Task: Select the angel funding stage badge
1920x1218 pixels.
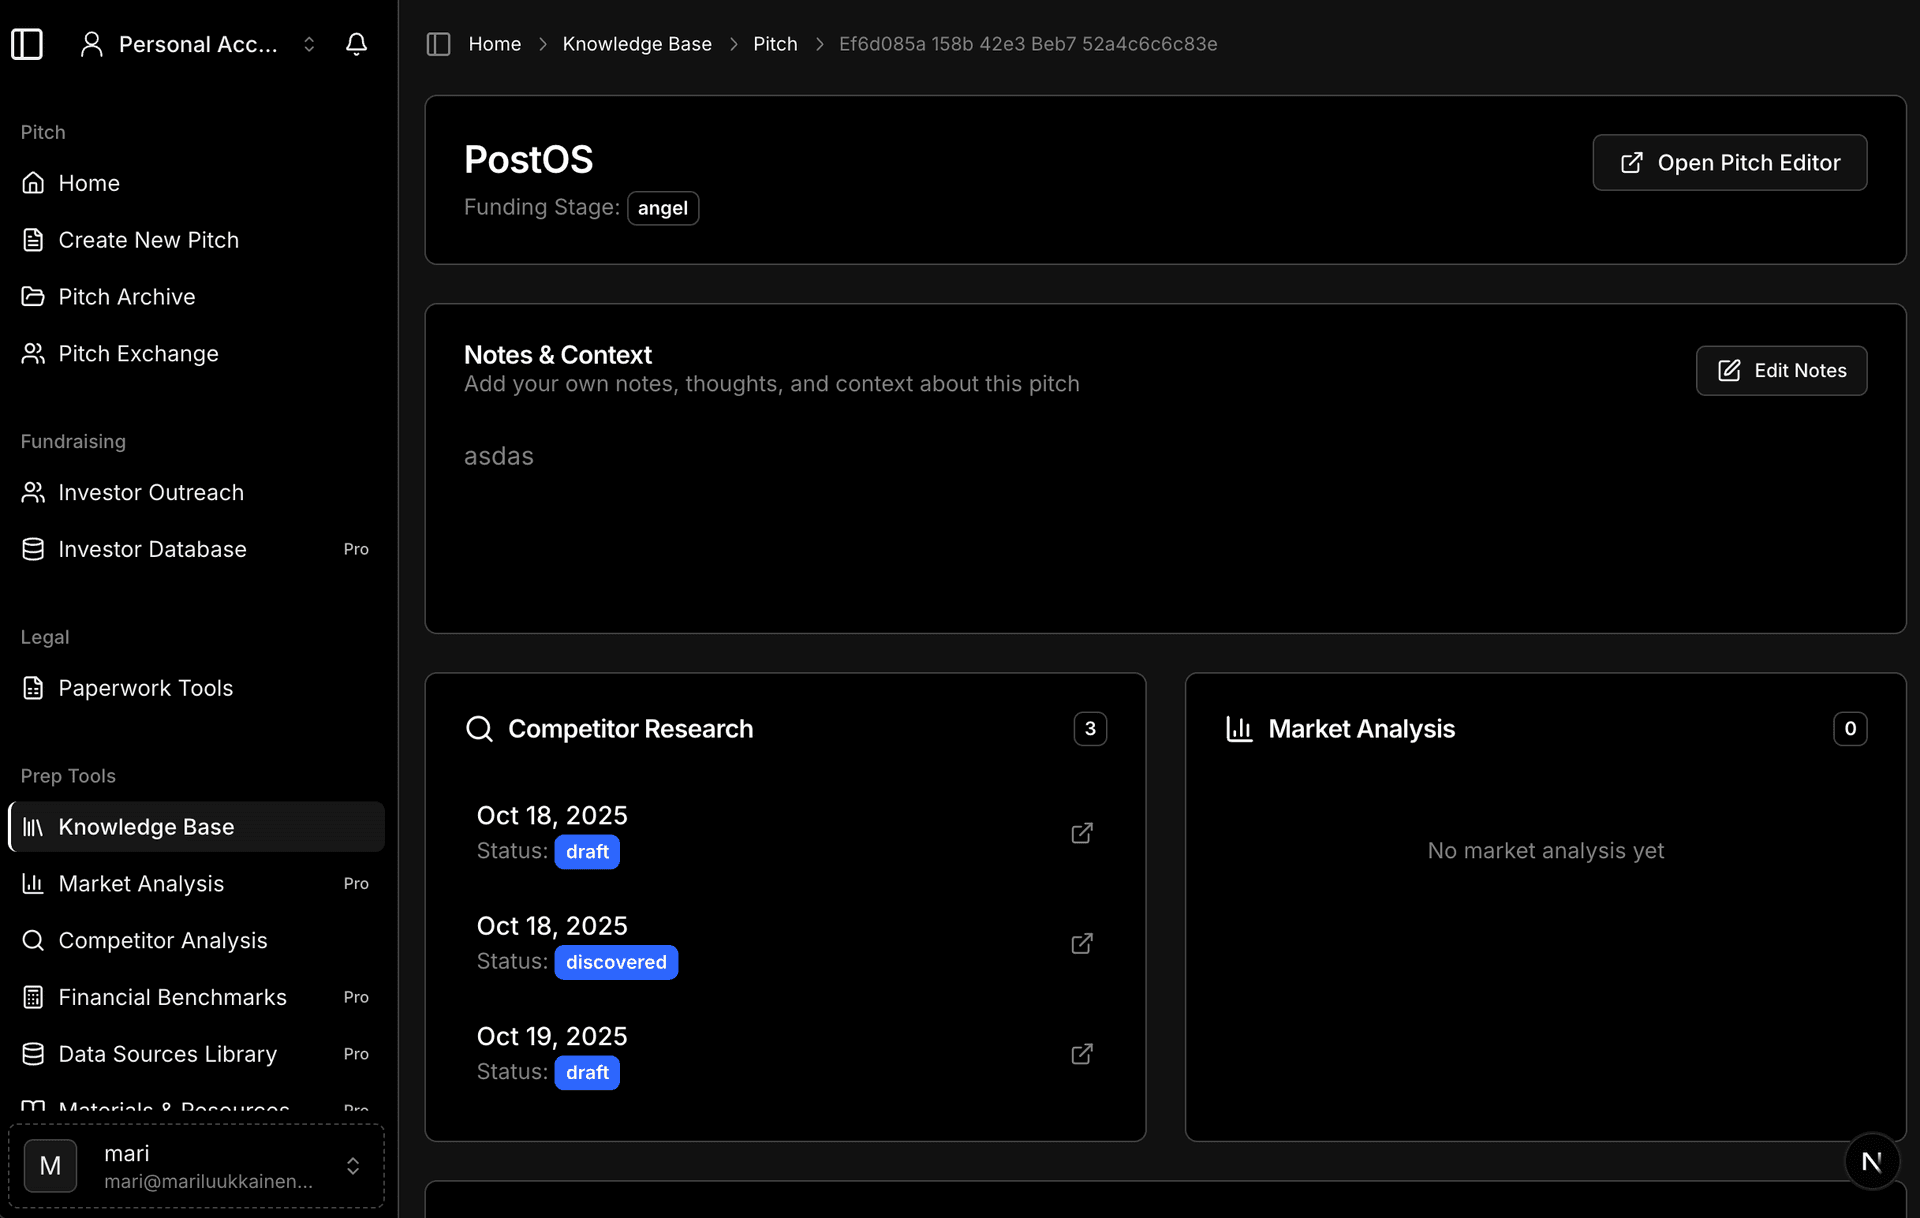Action: (x=663, y=208)
